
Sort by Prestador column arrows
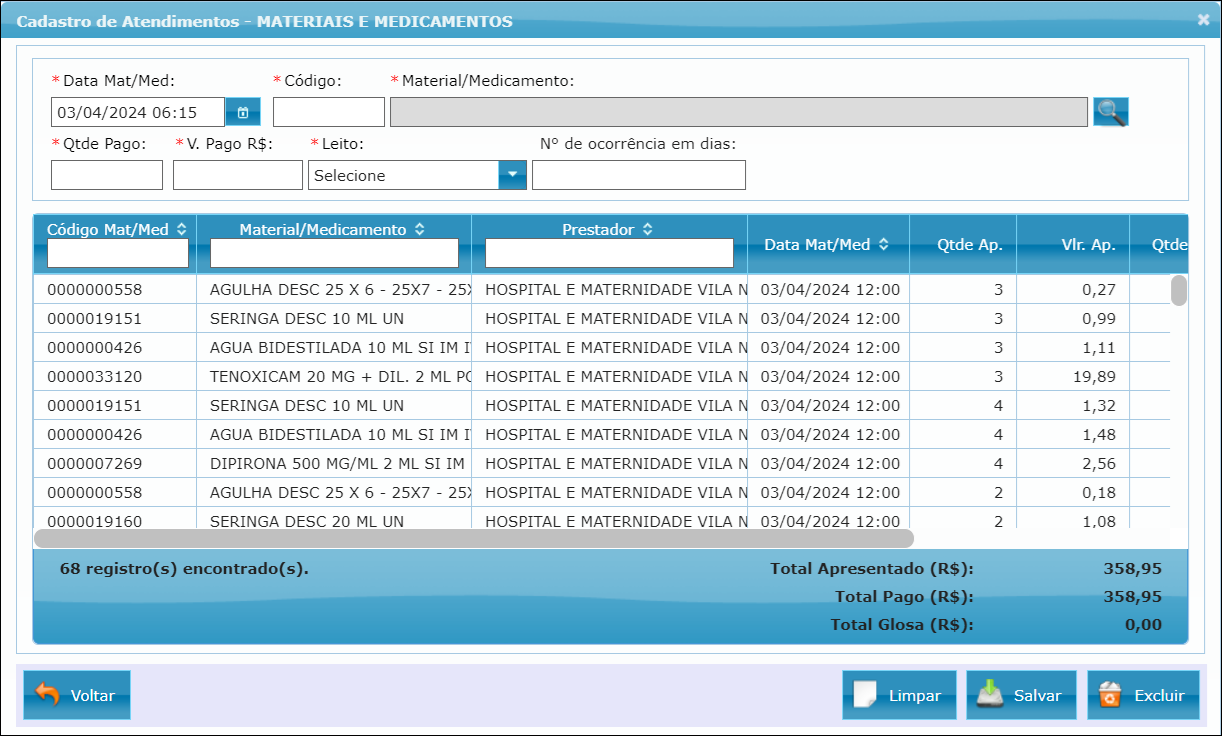coord(647,229)
